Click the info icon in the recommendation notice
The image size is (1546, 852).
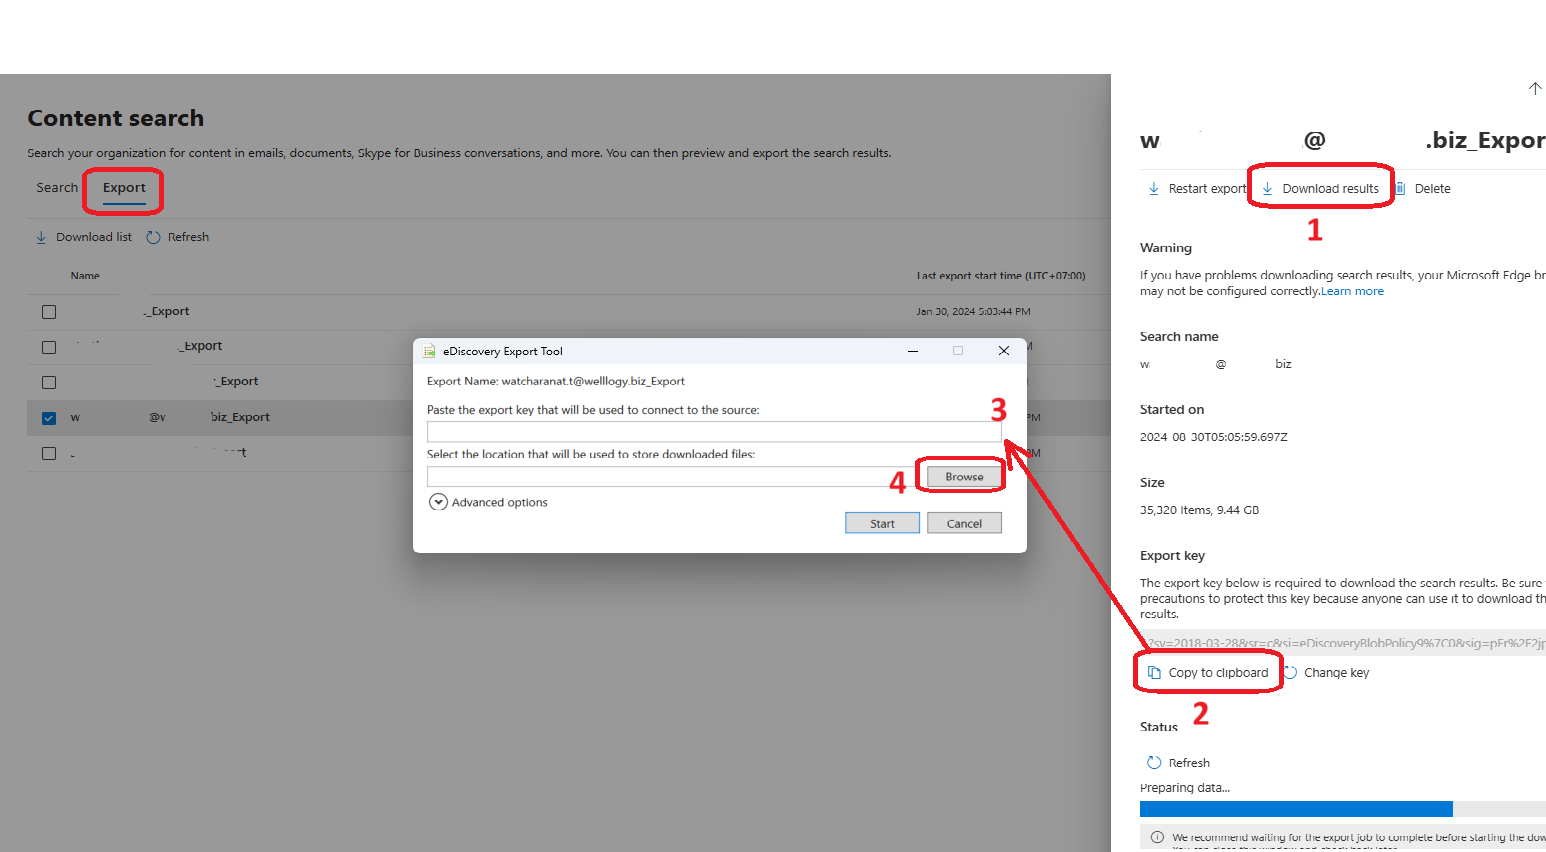click(x=1157, y=838)
